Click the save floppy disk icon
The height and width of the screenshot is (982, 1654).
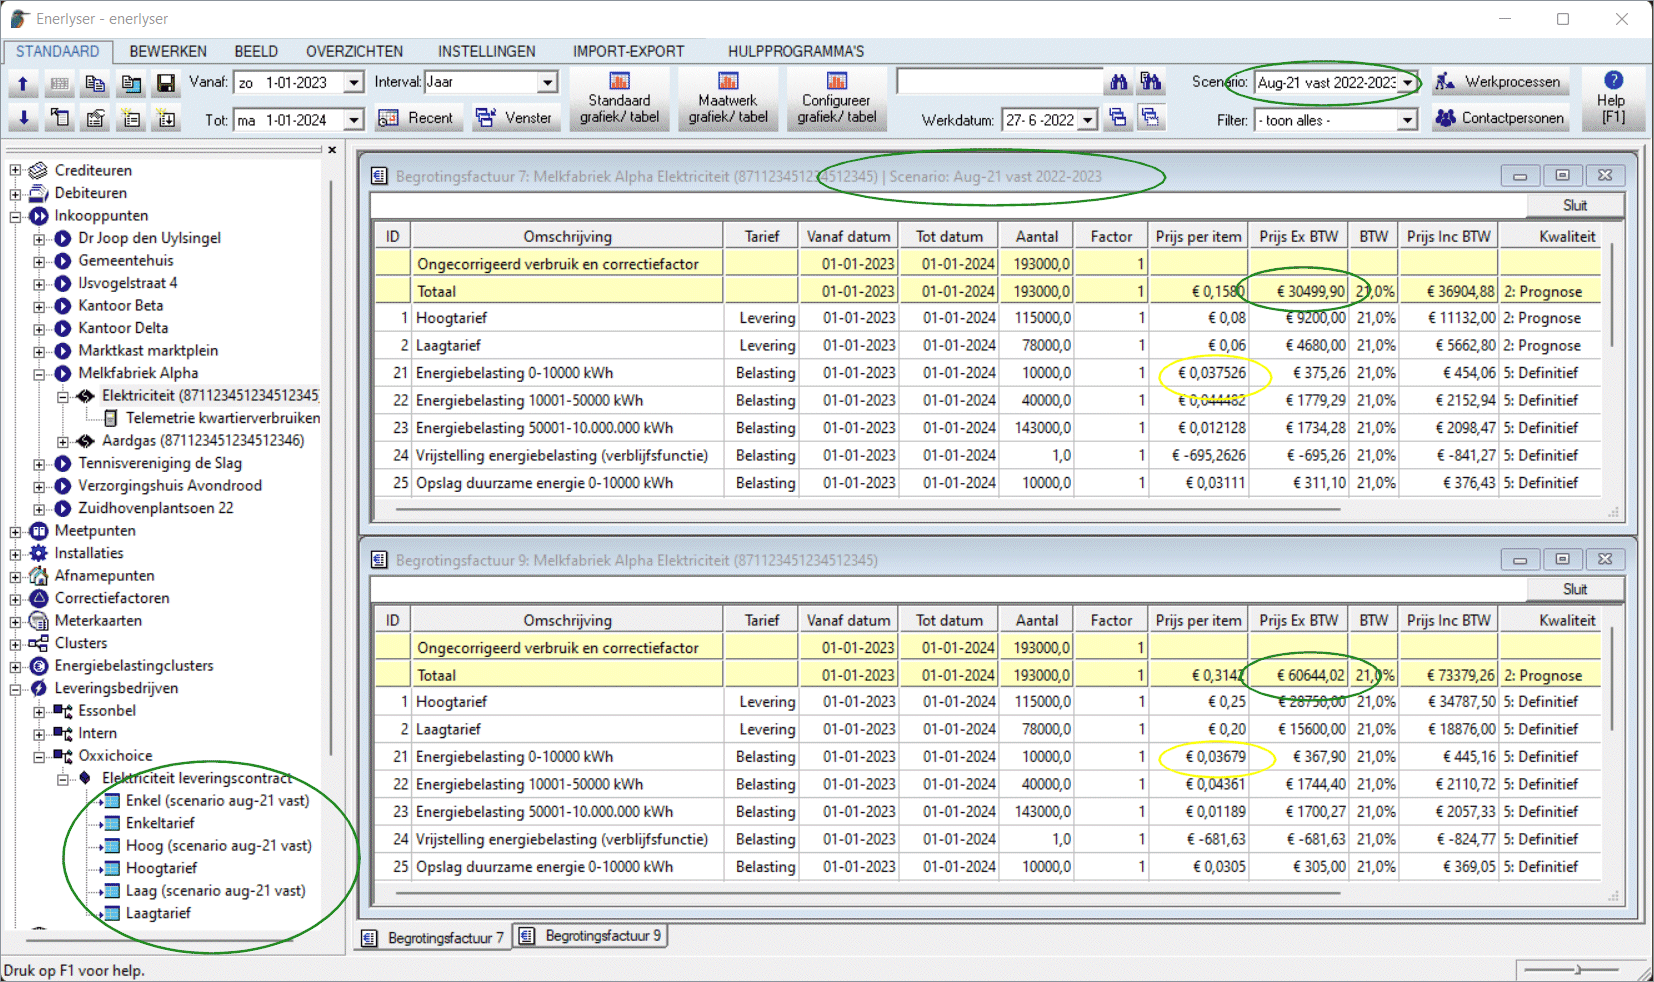[x=166, y=83]
